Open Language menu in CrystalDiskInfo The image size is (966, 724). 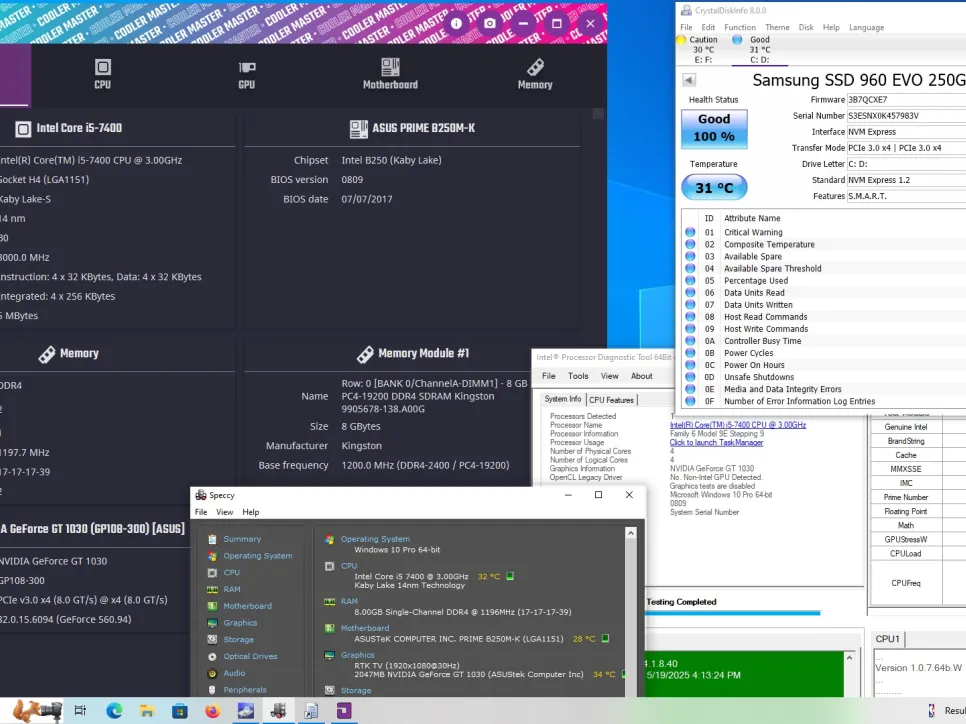tap(866, 27)
